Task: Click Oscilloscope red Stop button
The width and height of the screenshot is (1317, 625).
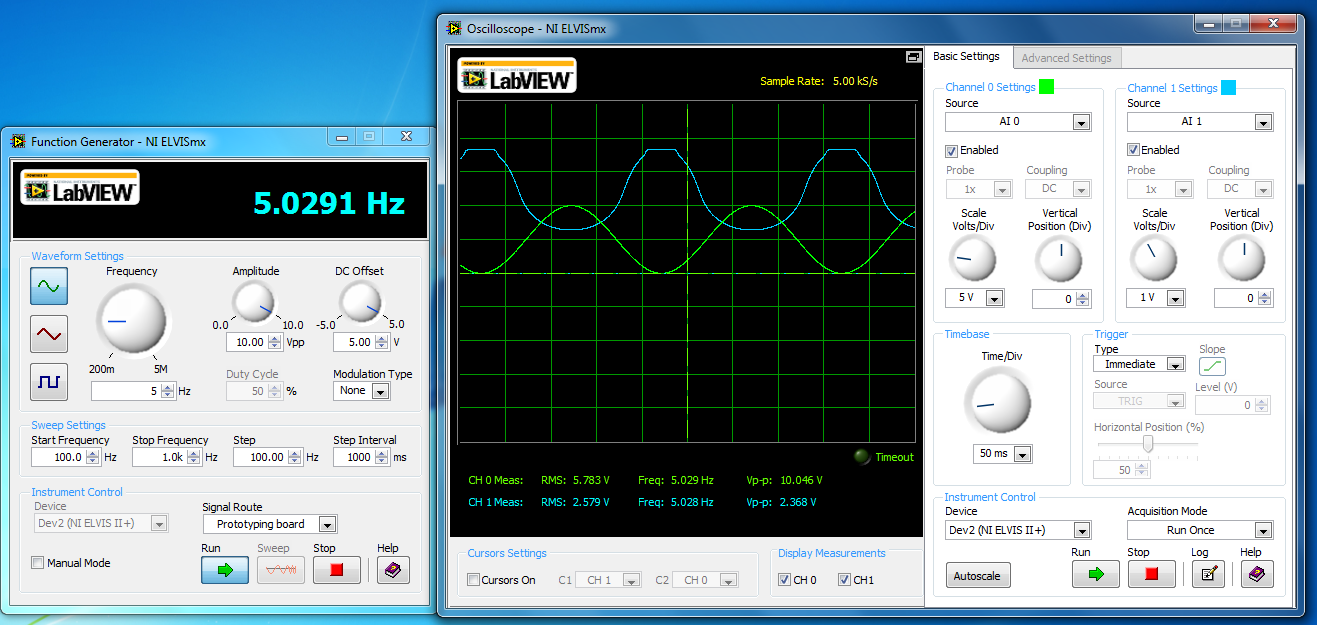Action: pyautogui.click(x=1151, y=574)
